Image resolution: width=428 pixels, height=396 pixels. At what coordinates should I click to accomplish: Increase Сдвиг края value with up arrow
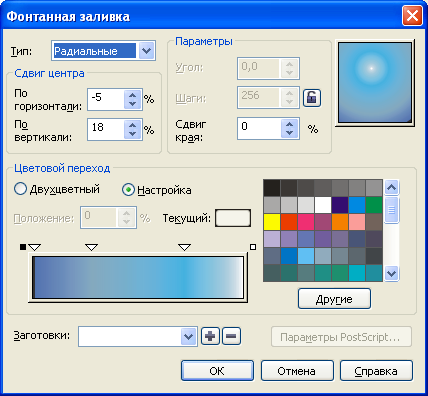click(289, 124)
